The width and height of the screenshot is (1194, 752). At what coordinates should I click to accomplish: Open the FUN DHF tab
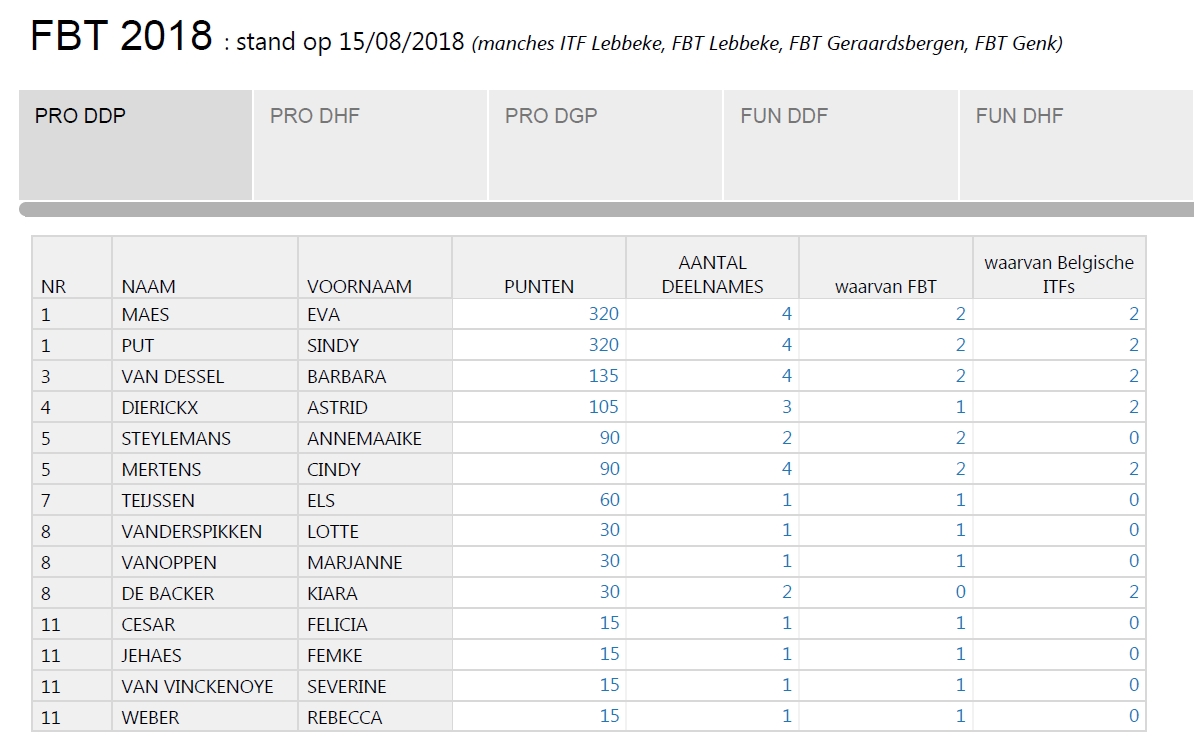(x=1077, y=145)
